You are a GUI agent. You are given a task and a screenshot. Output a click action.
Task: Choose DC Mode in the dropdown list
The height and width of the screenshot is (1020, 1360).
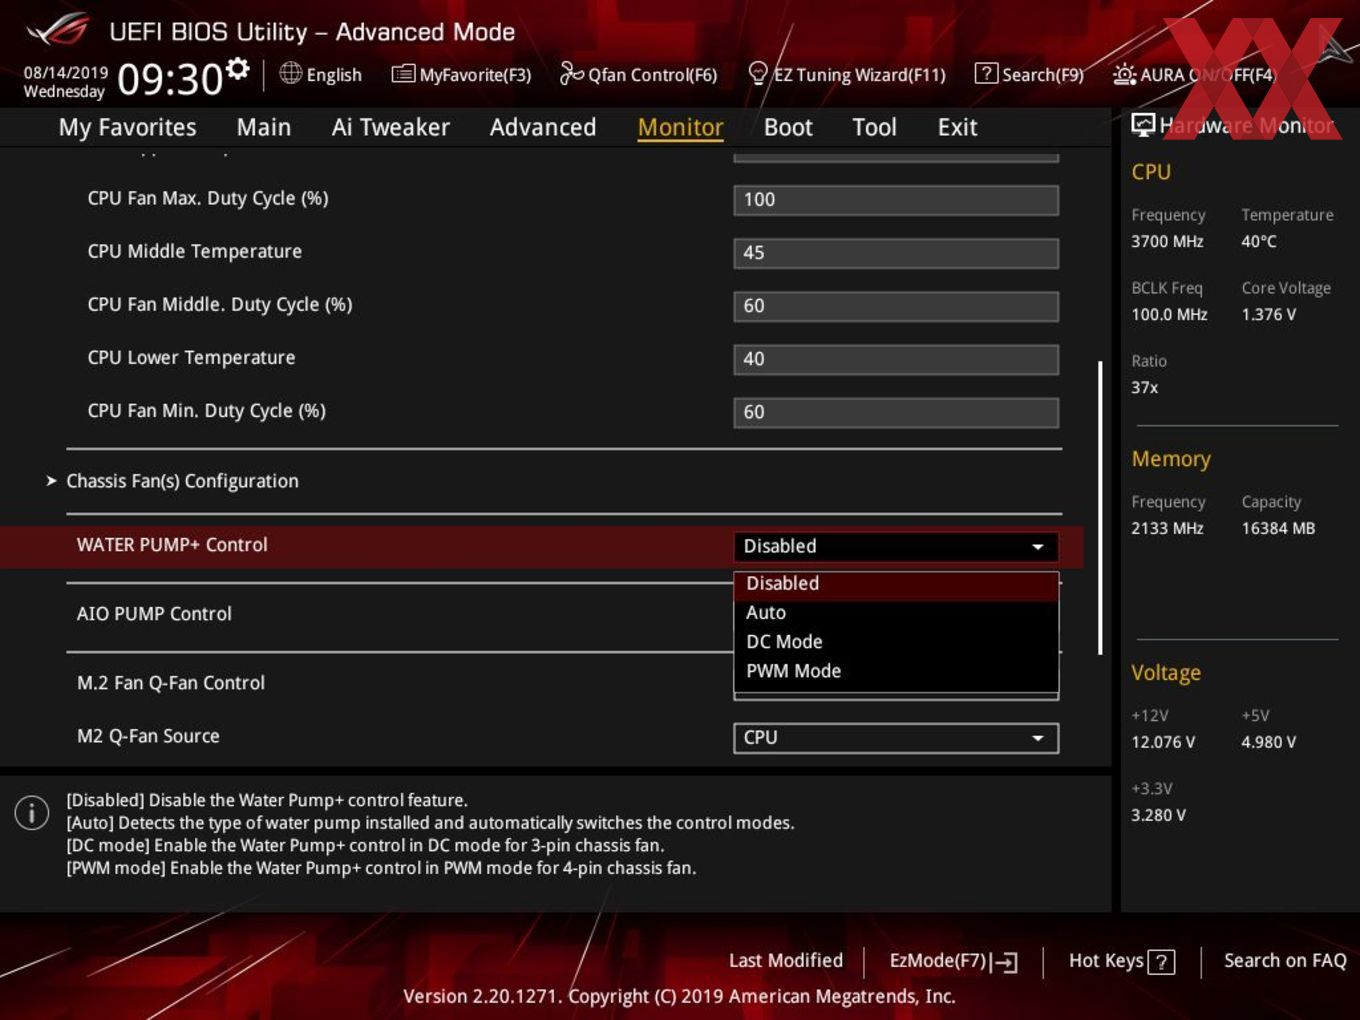(895, 642)
